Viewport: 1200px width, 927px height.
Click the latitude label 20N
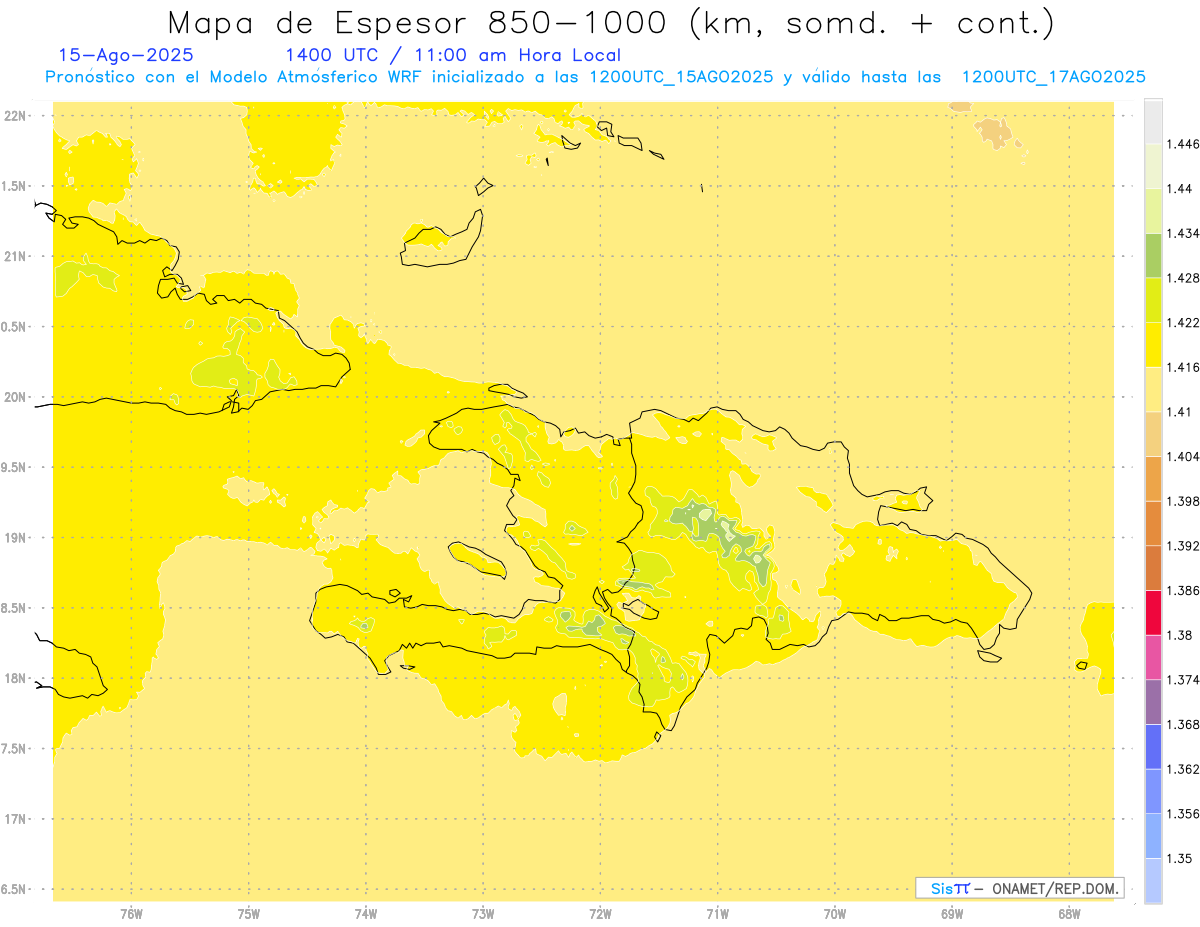tap(17, 397)
